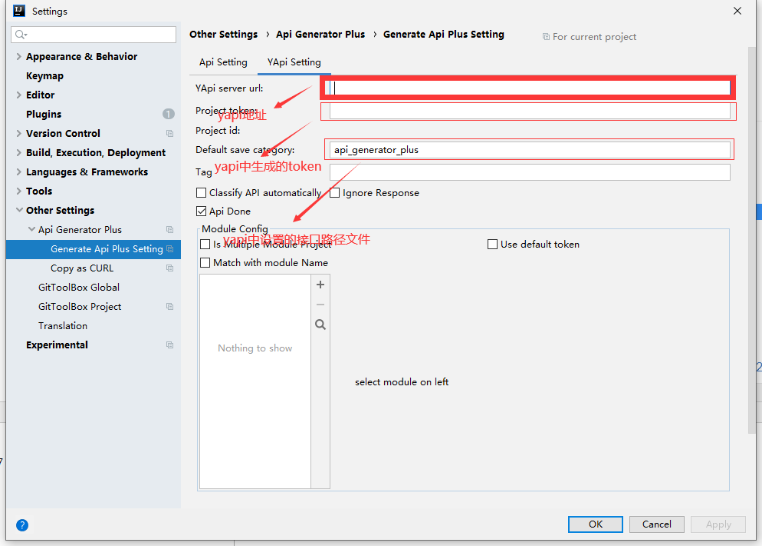
Task: Close the Settings dialog with X
Action: 737,11
